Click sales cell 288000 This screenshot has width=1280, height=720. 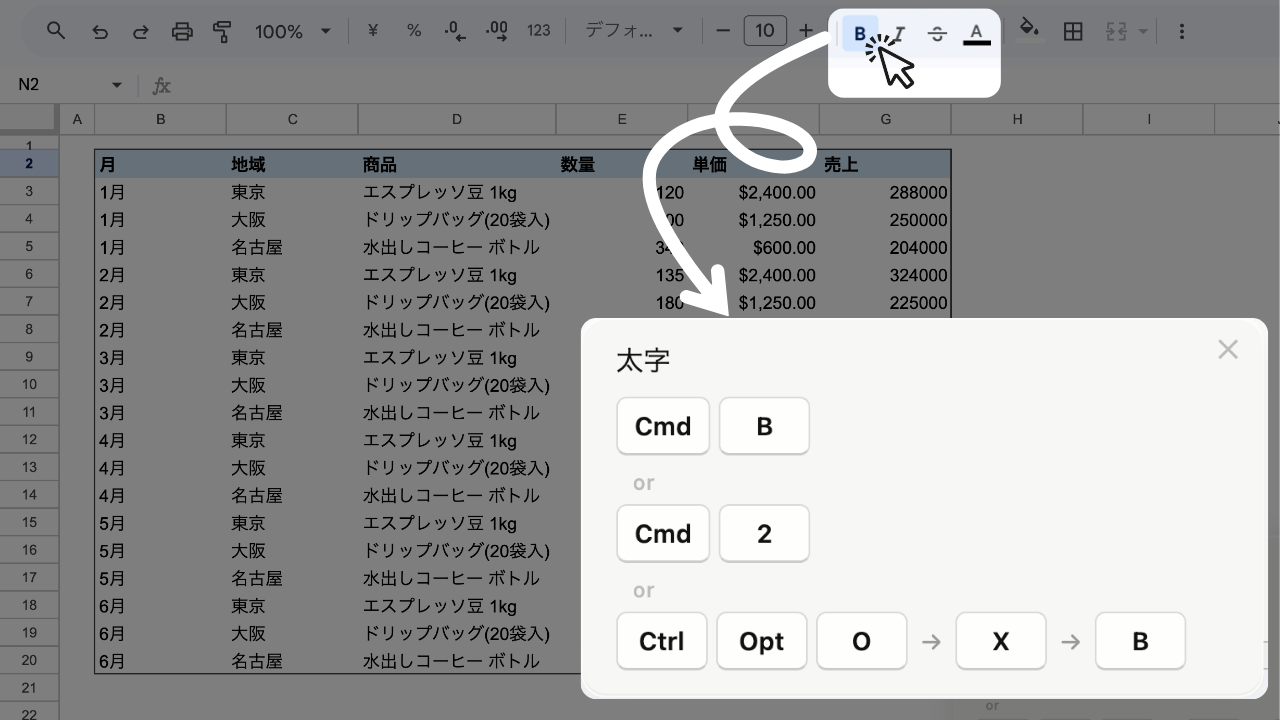click(x=885, y=192)
